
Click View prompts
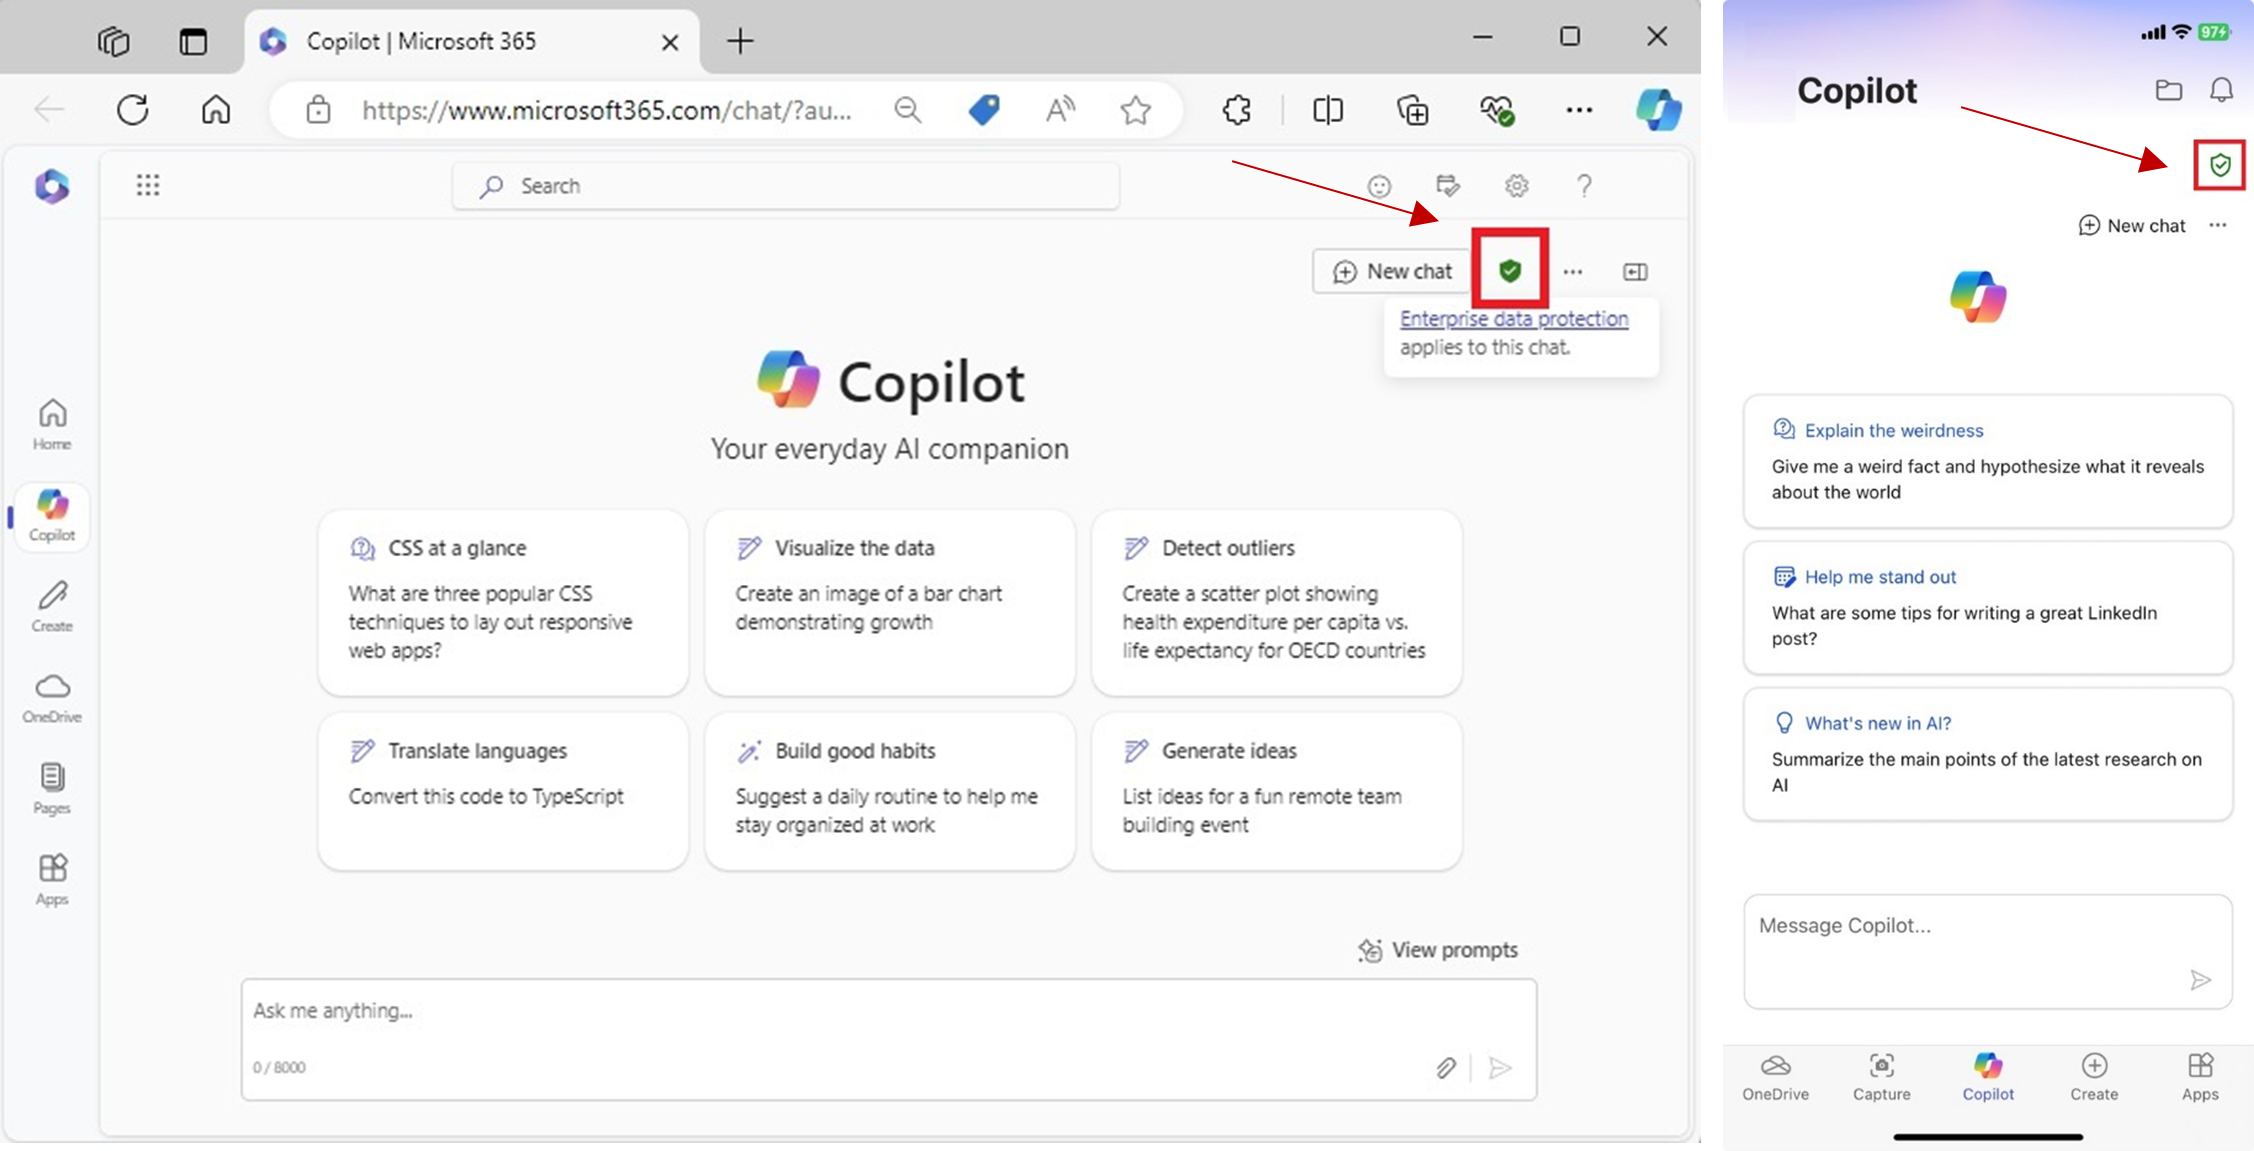pyautogui.click(x=1438, y=950)
